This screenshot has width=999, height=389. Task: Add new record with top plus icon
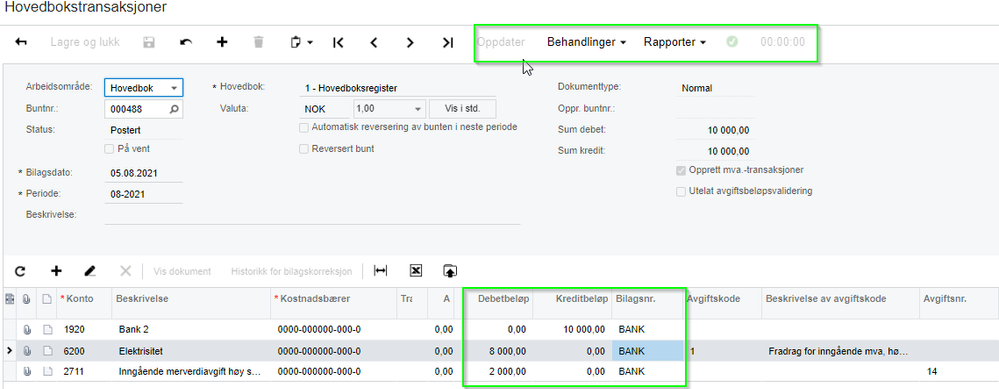[222, 42]
